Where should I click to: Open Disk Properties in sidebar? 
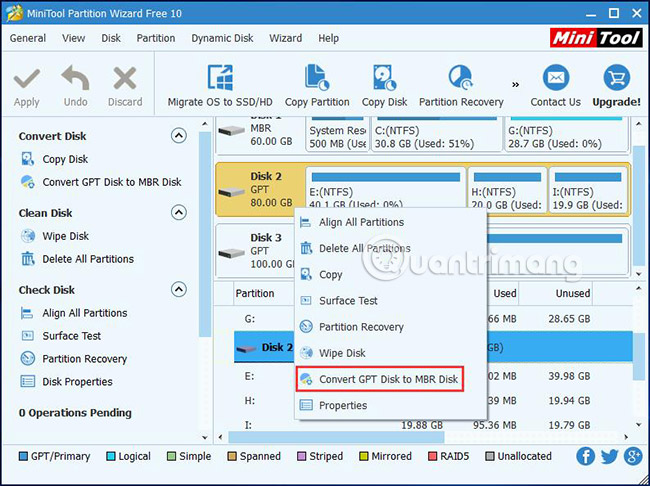click(x=77, y=382)
